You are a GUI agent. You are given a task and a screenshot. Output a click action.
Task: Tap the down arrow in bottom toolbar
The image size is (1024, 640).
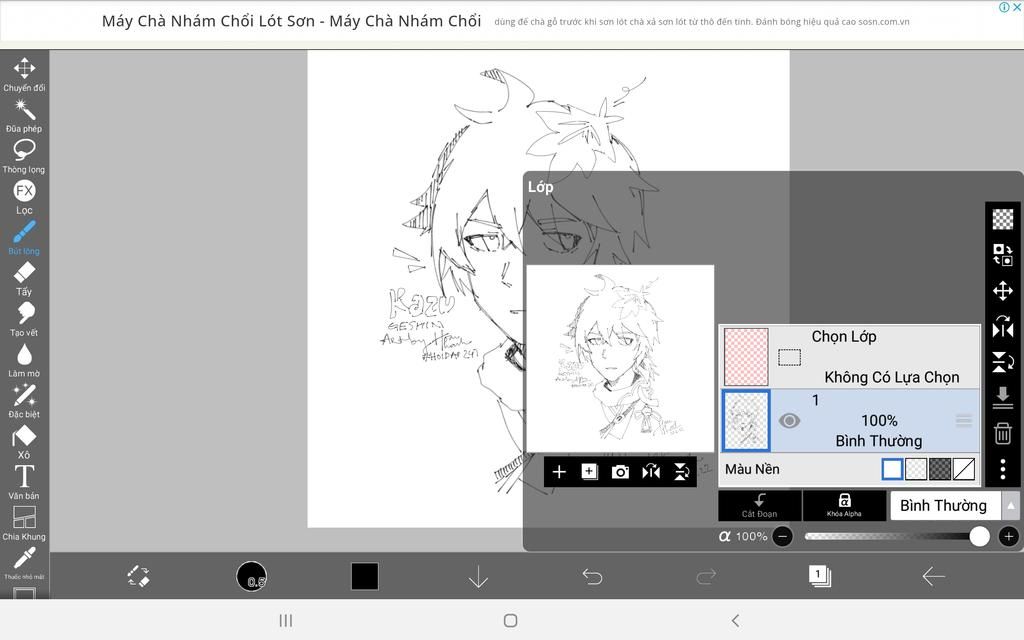(479, 577)
